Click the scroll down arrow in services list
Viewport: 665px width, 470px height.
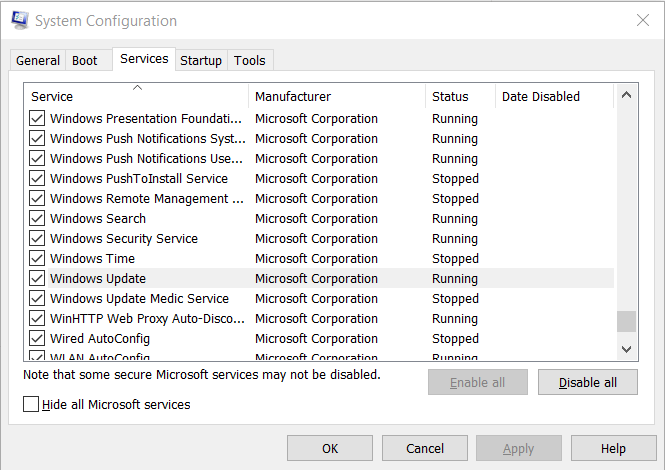coord(626,349)
